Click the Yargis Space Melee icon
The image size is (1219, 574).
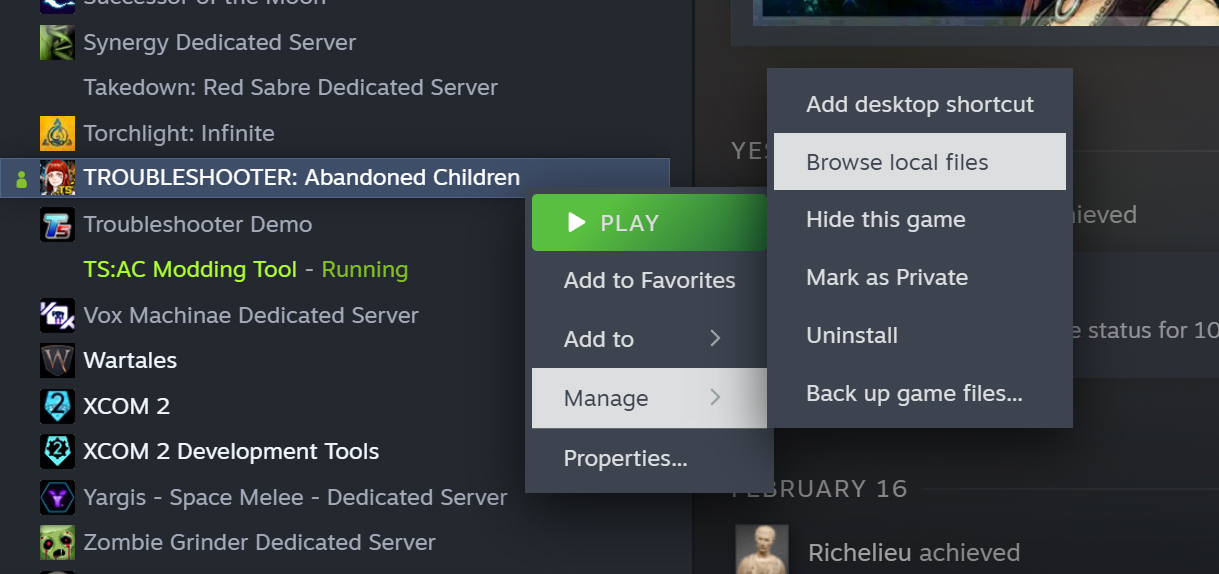[x=57, y=497]
